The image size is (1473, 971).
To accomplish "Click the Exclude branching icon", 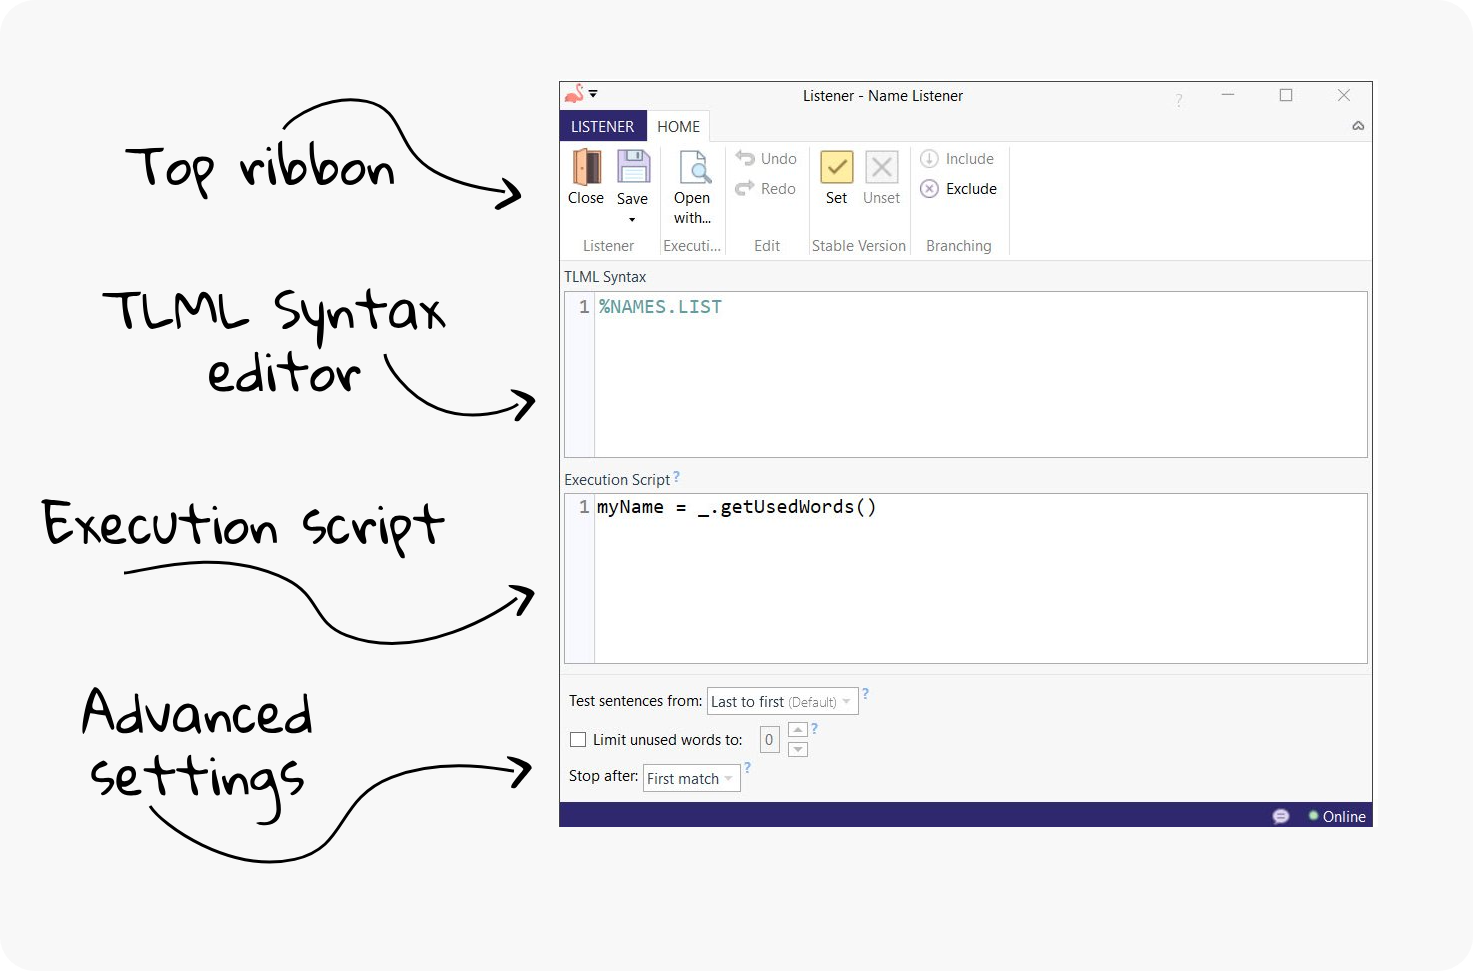I will click(929, 189).
